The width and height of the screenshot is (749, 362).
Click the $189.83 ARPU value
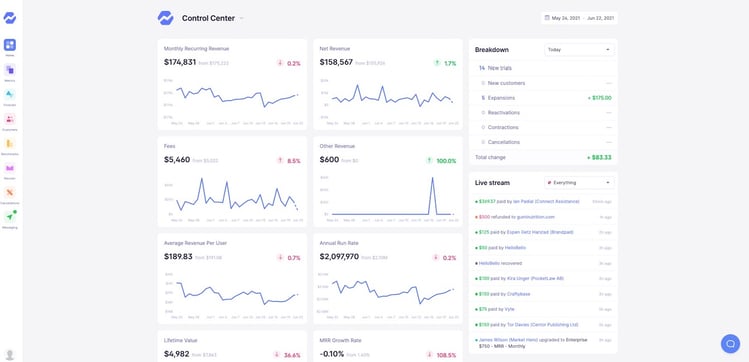(x=178, y=256)
